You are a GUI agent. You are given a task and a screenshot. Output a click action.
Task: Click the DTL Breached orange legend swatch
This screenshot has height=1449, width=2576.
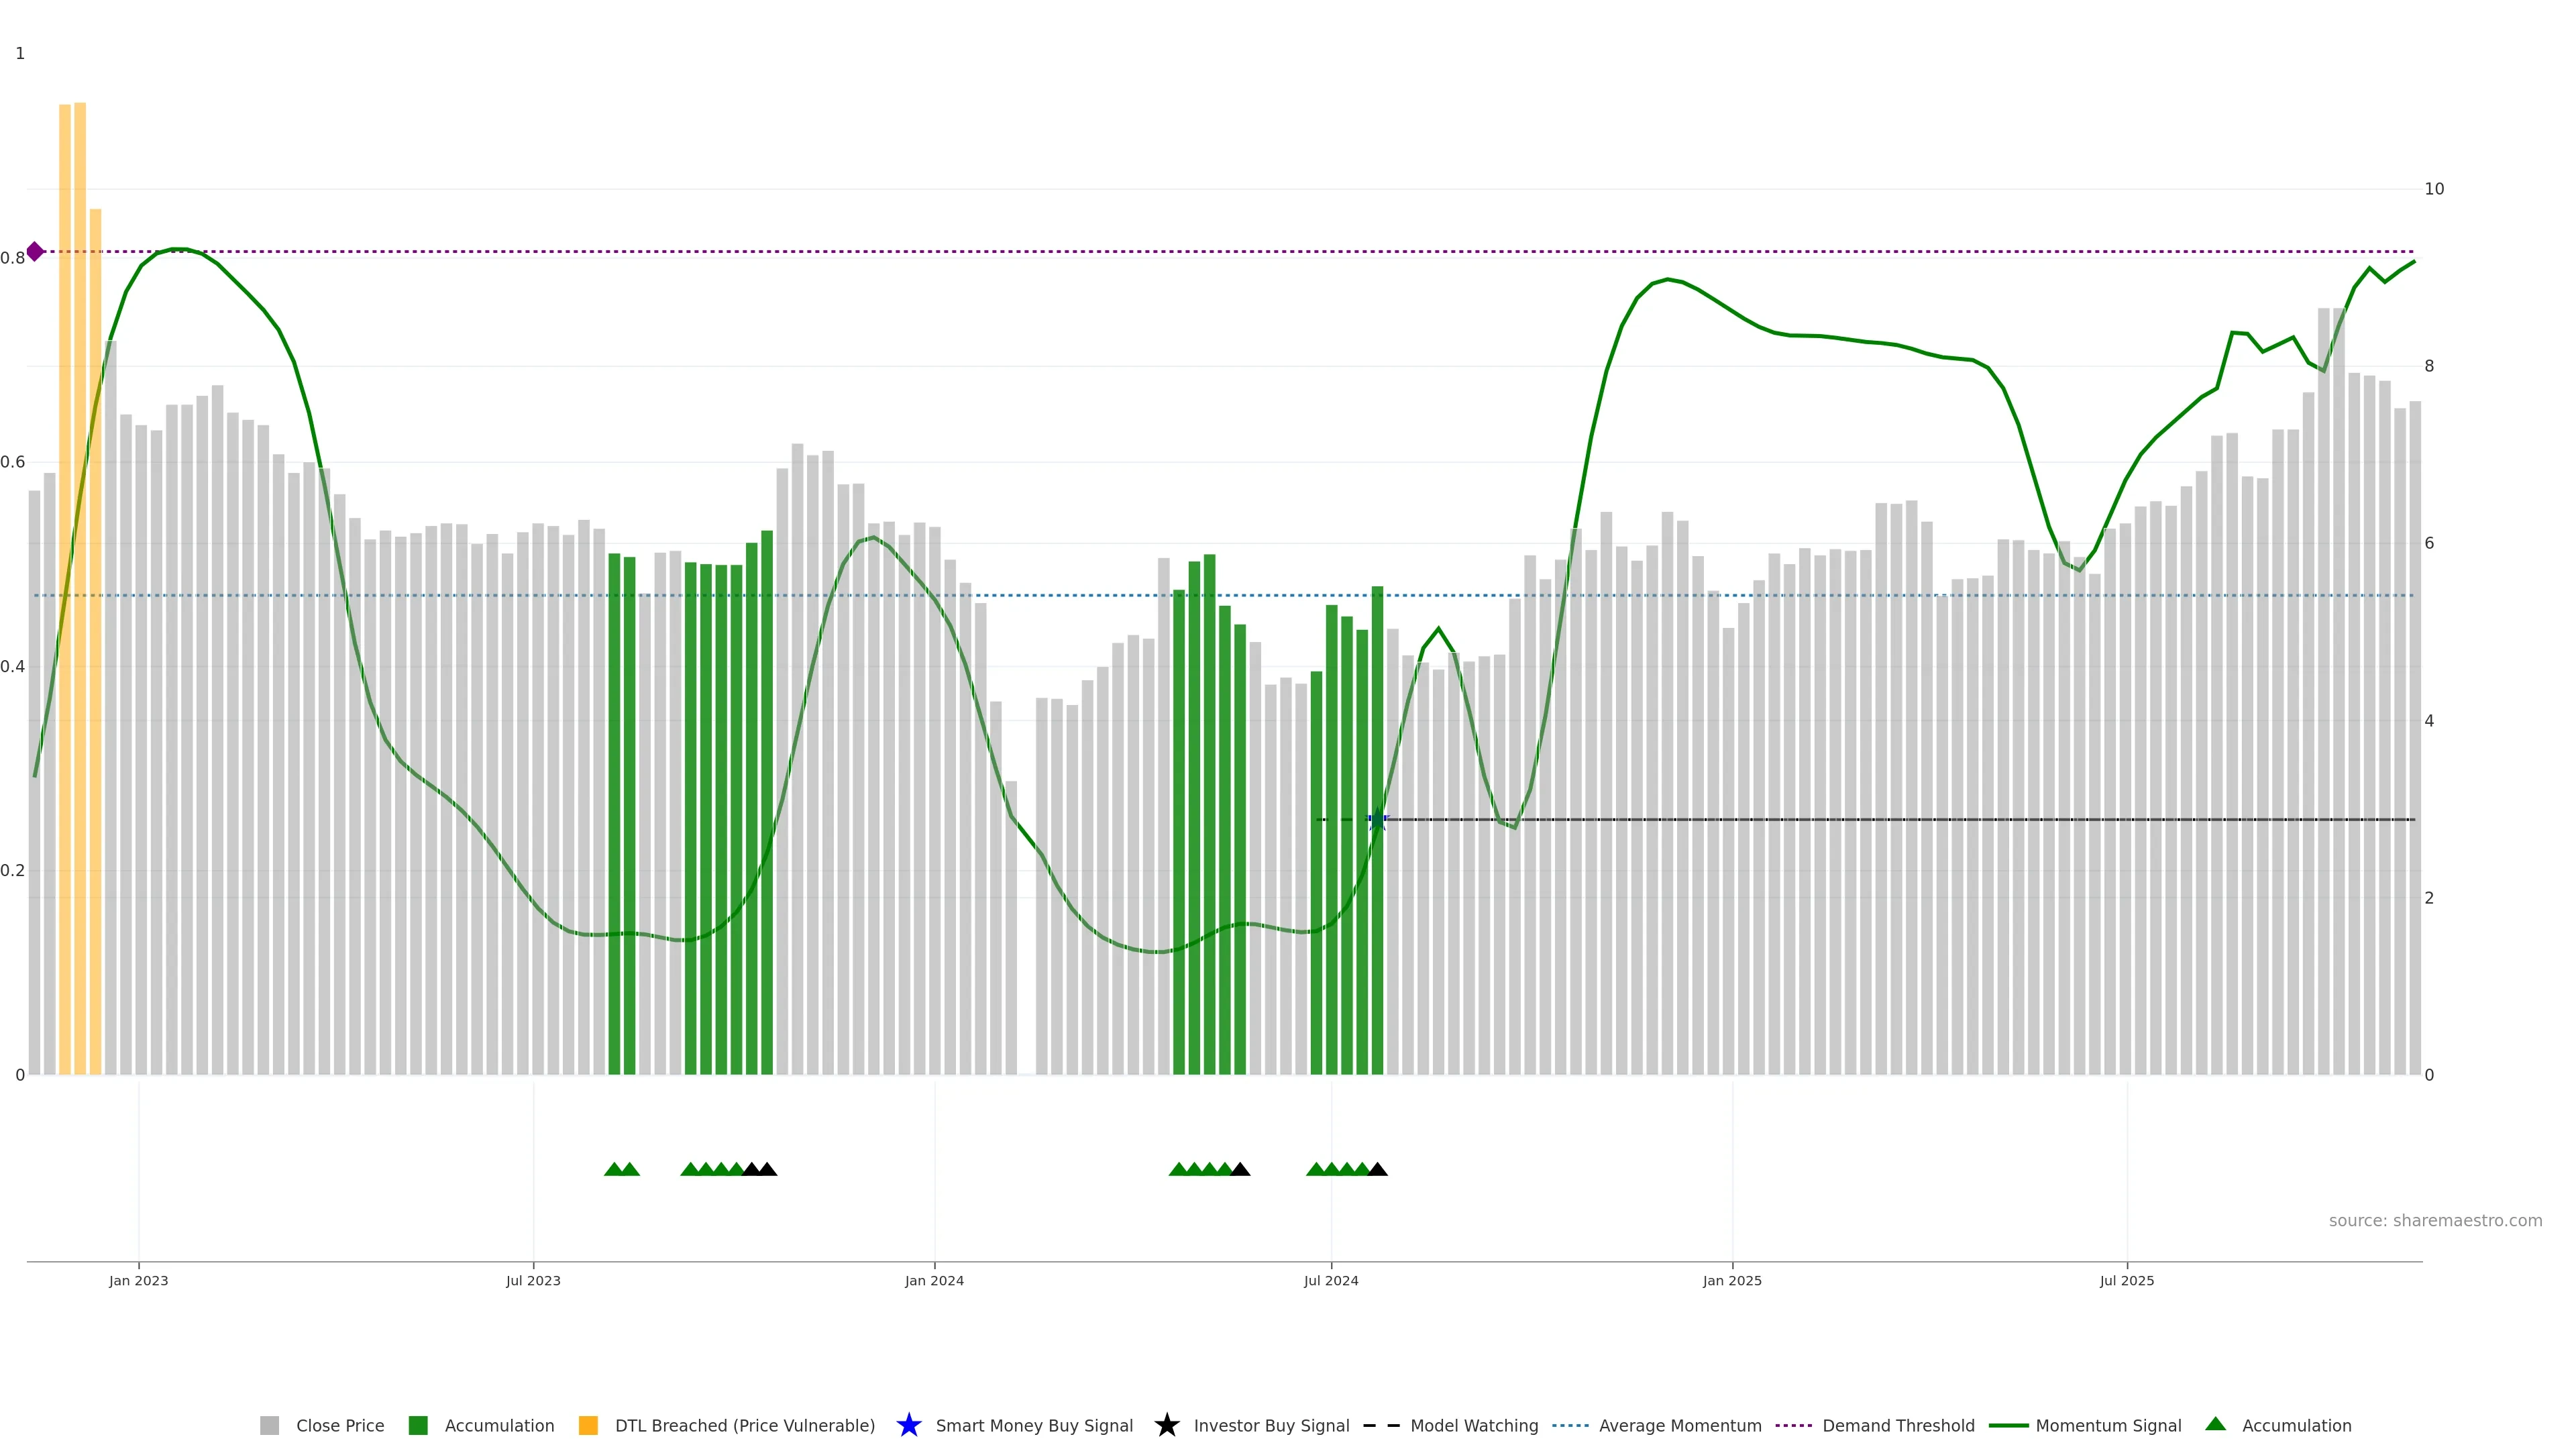tap(588, 1425)
